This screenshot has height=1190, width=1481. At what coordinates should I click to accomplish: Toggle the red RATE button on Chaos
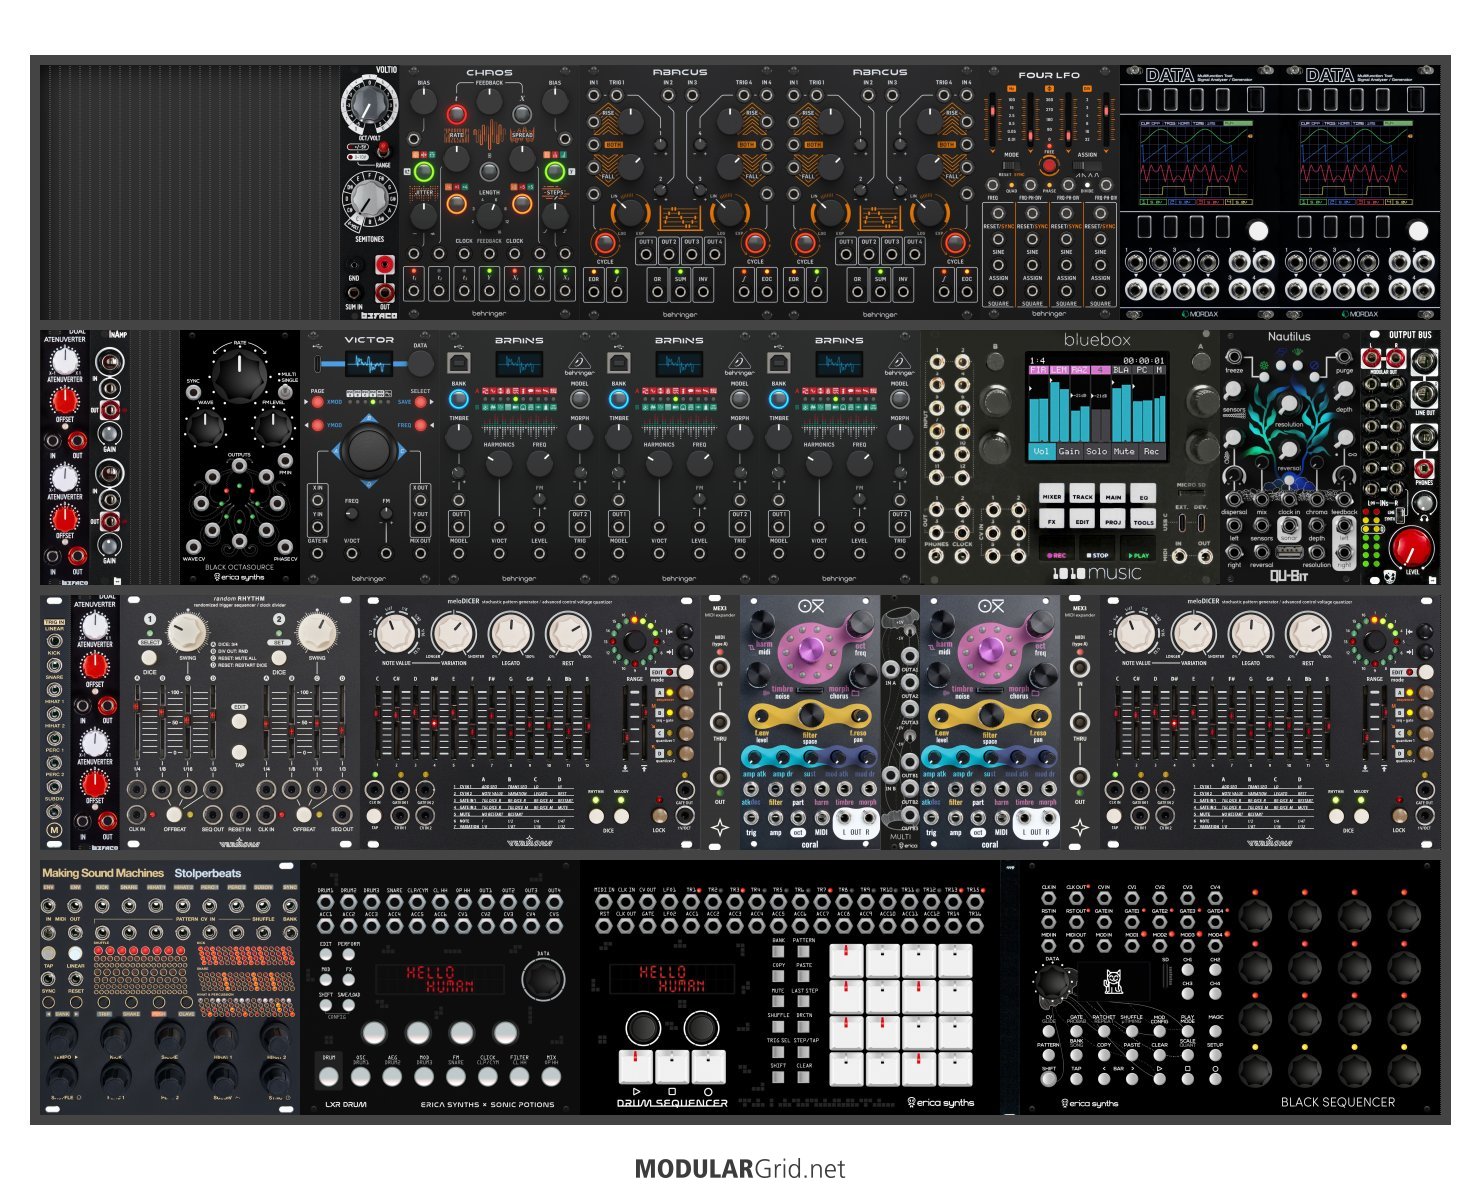pyautogui.click(x=456, y=114)
